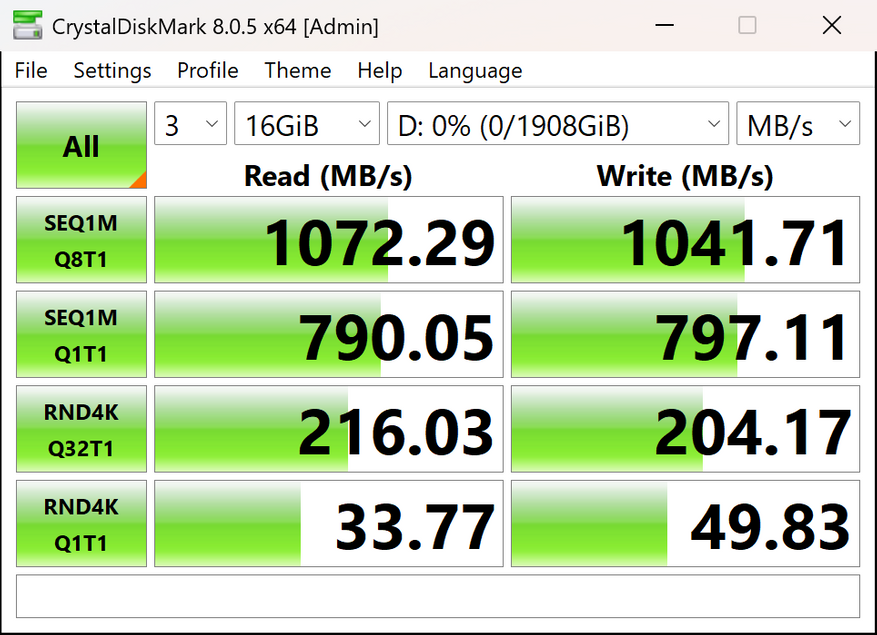Image resolution: width=877 pixels, height=635 pixels.
Task: Open the File menu
Action: coord(31,70)
